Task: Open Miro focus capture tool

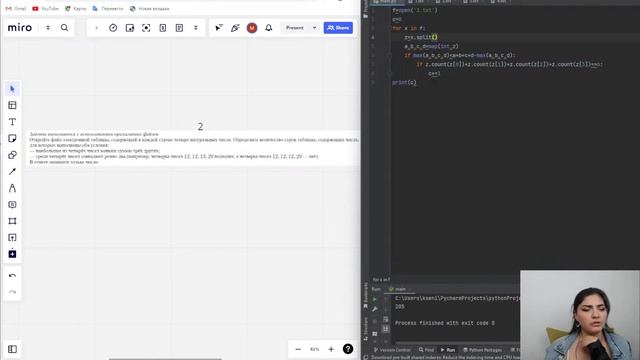Action: pos(146,28)
